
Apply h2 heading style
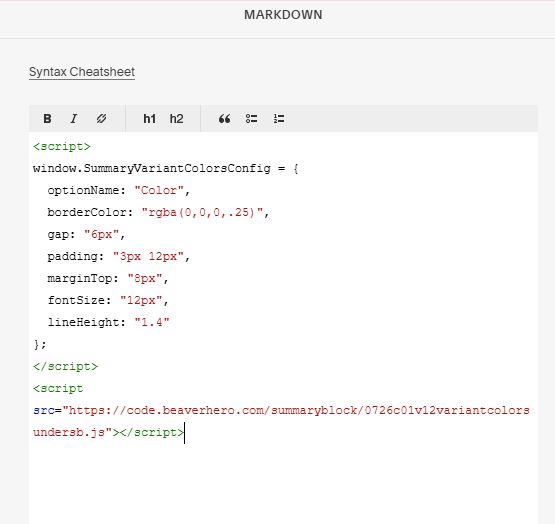[x=176, y=119]
